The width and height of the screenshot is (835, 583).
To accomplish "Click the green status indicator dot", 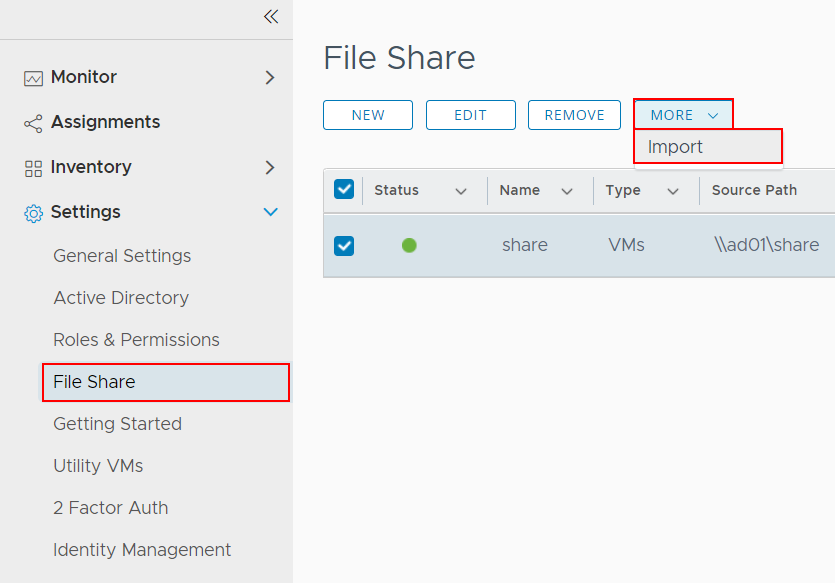I will coord(409,245).
